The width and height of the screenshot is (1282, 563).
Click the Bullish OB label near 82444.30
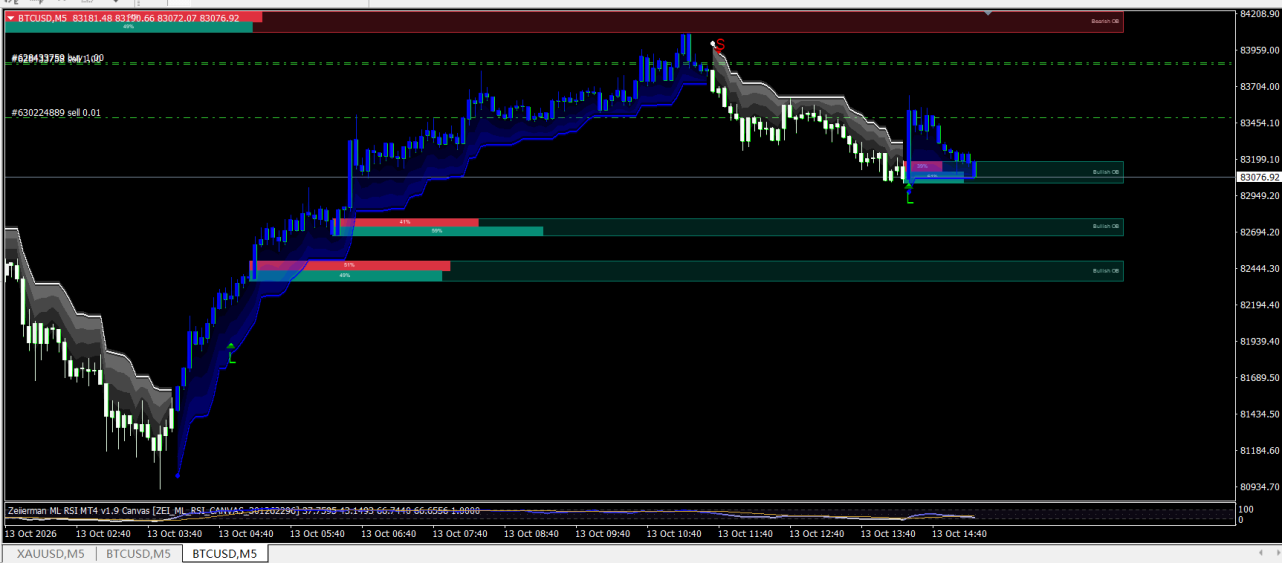click(1106, 271)
